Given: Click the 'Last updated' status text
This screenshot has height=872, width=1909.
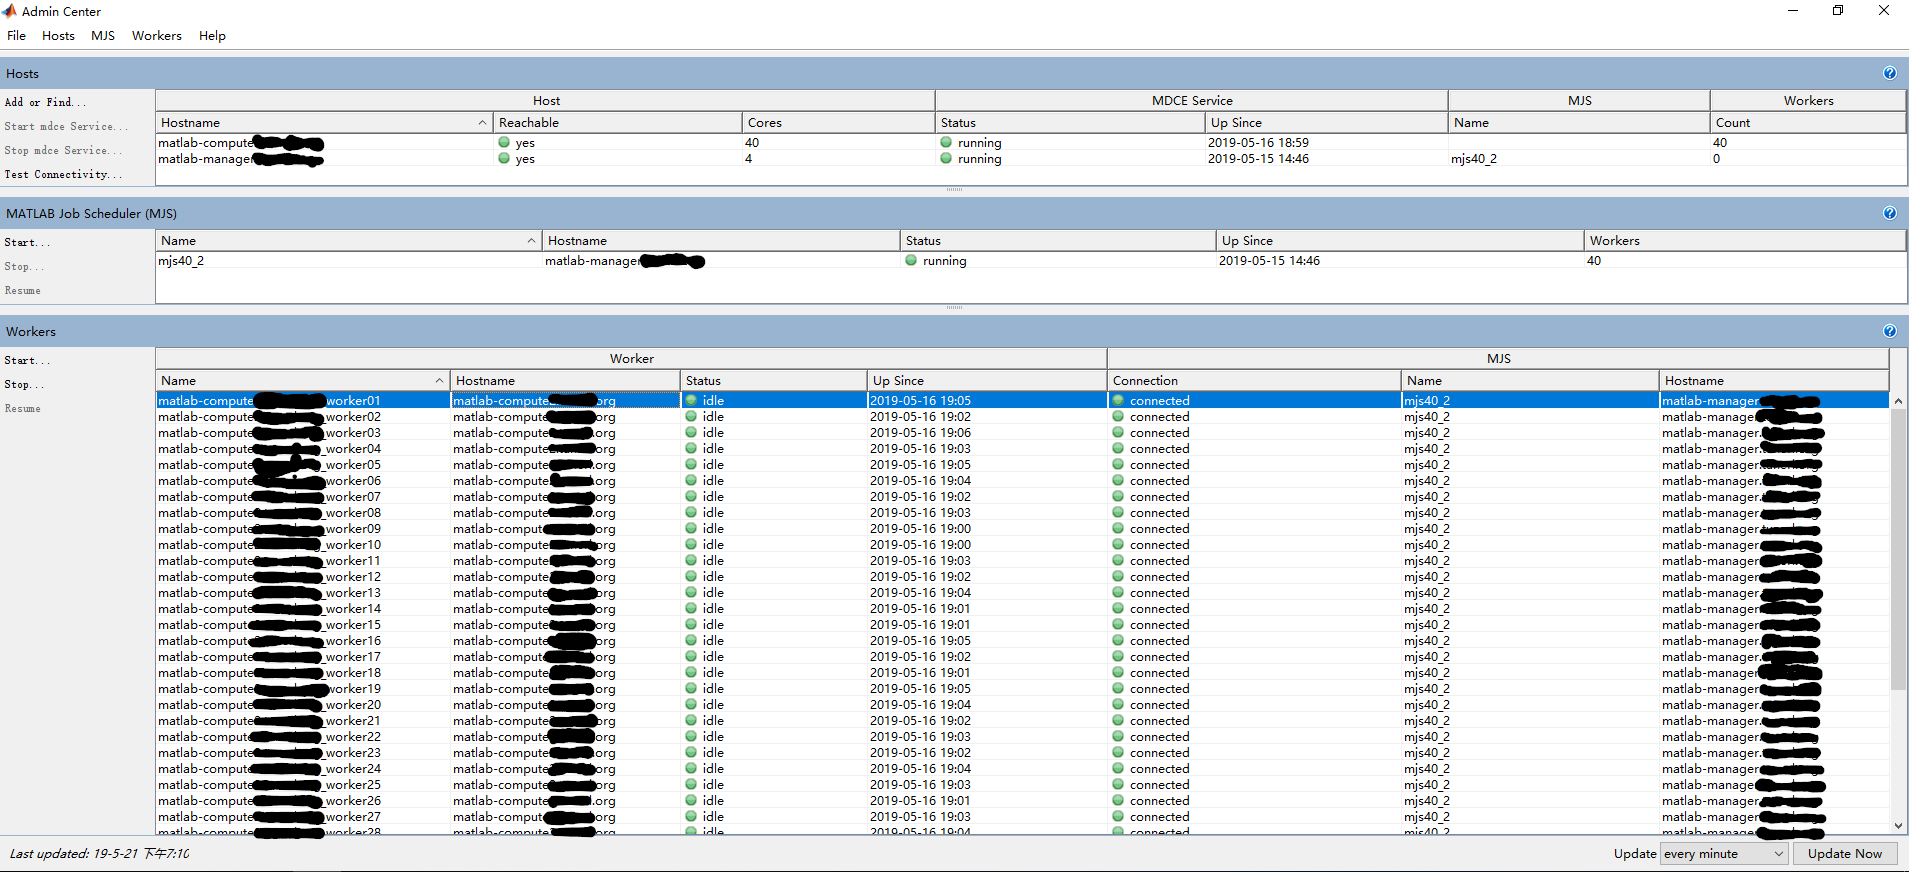Looking at the screenshot, I should coord(99,854).
